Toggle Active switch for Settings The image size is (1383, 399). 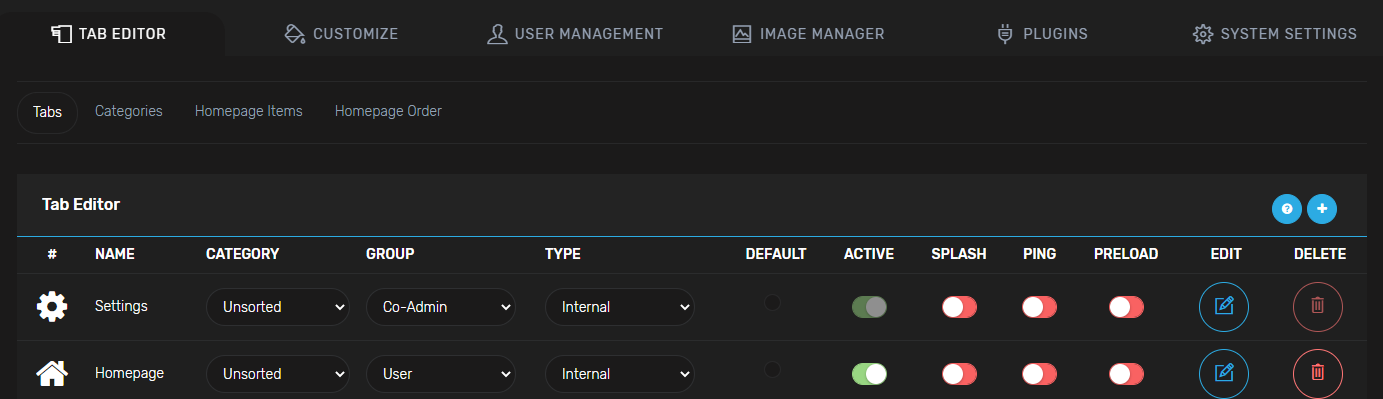pos(869,307)
